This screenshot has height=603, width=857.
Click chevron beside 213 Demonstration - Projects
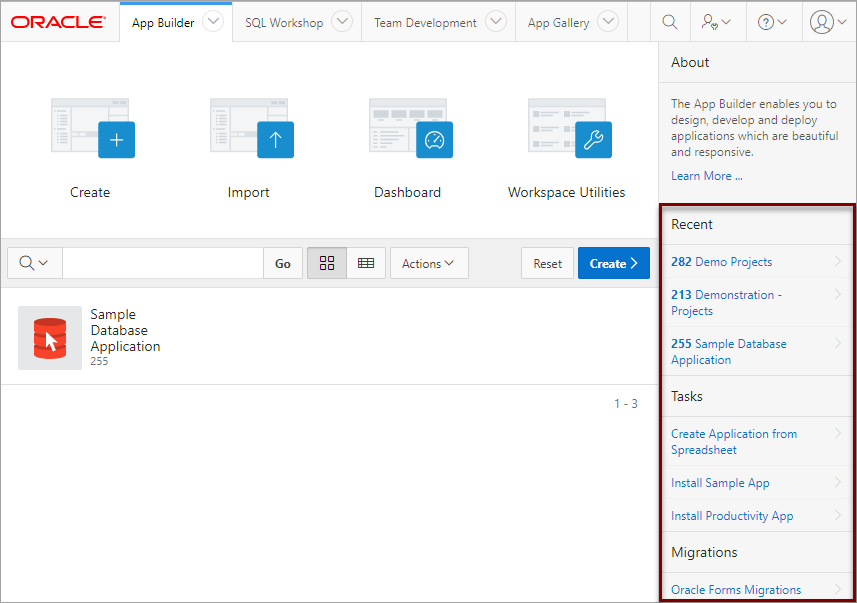(x=838, y=294)
